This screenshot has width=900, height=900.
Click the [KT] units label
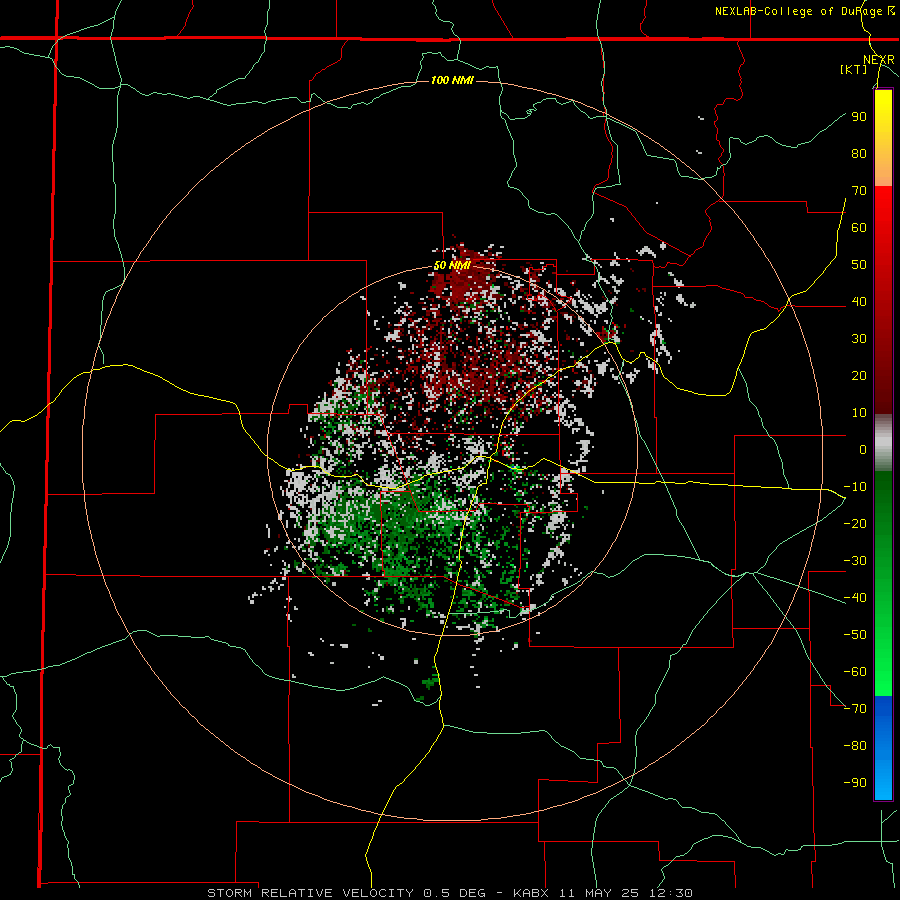[x=853, y=69]
